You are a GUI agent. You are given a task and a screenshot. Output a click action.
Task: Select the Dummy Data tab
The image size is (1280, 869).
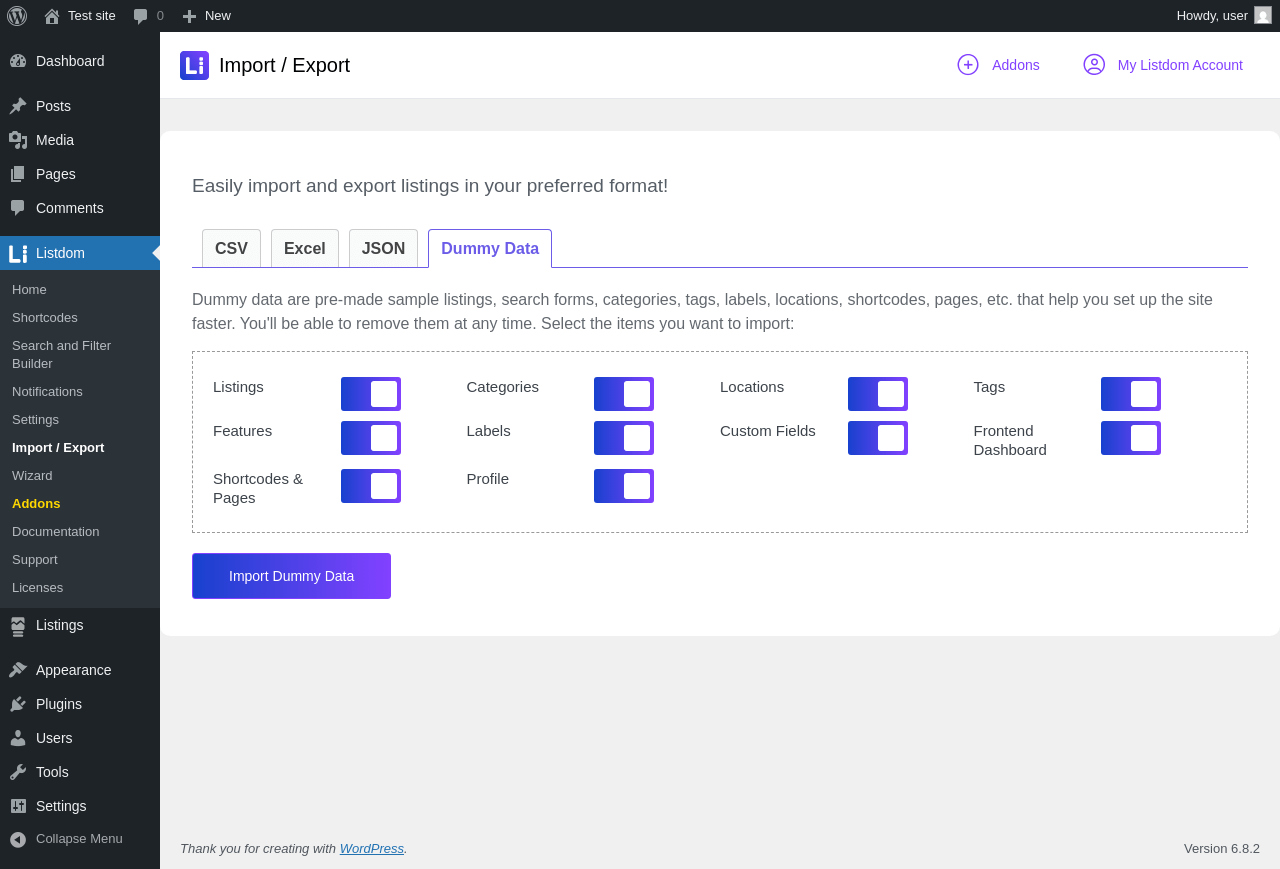click(x=490, y=249)
